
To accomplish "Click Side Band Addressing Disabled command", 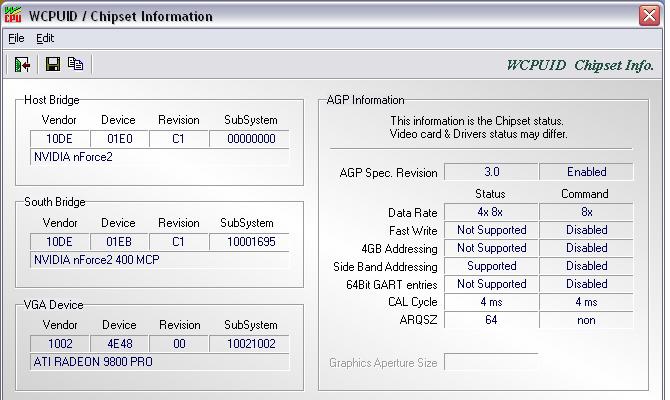I will (586, 266).
